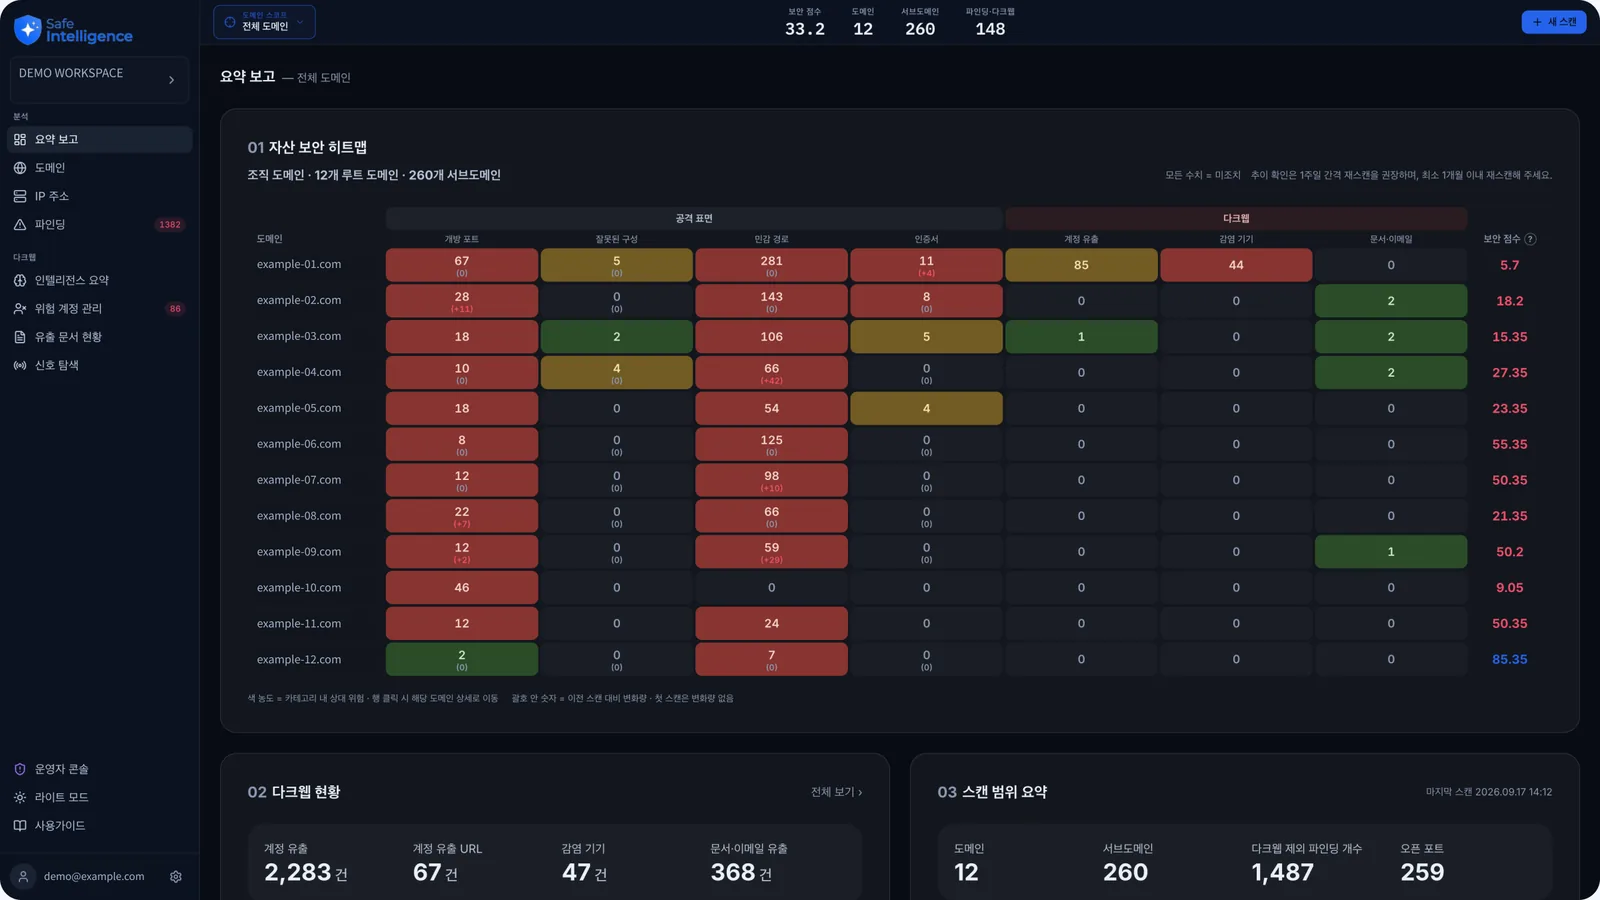This screenshot has height=900, width=1600.
Task: Open the 요약 보고 sidebar icon
Action: click(20, 140)
